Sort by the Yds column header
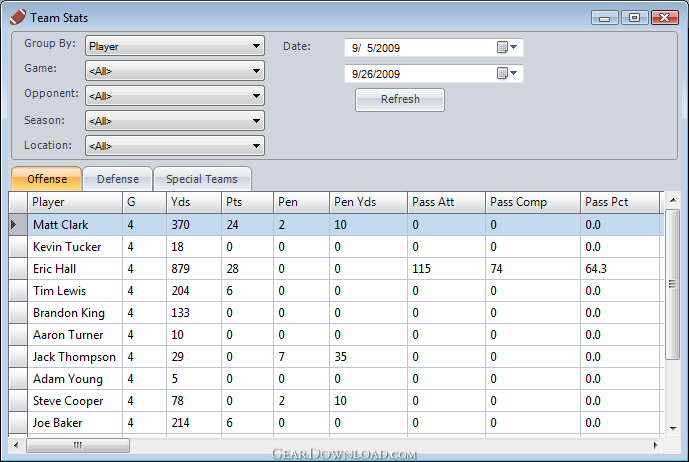Screen dimensions: 689x462 tap(194, 202)
